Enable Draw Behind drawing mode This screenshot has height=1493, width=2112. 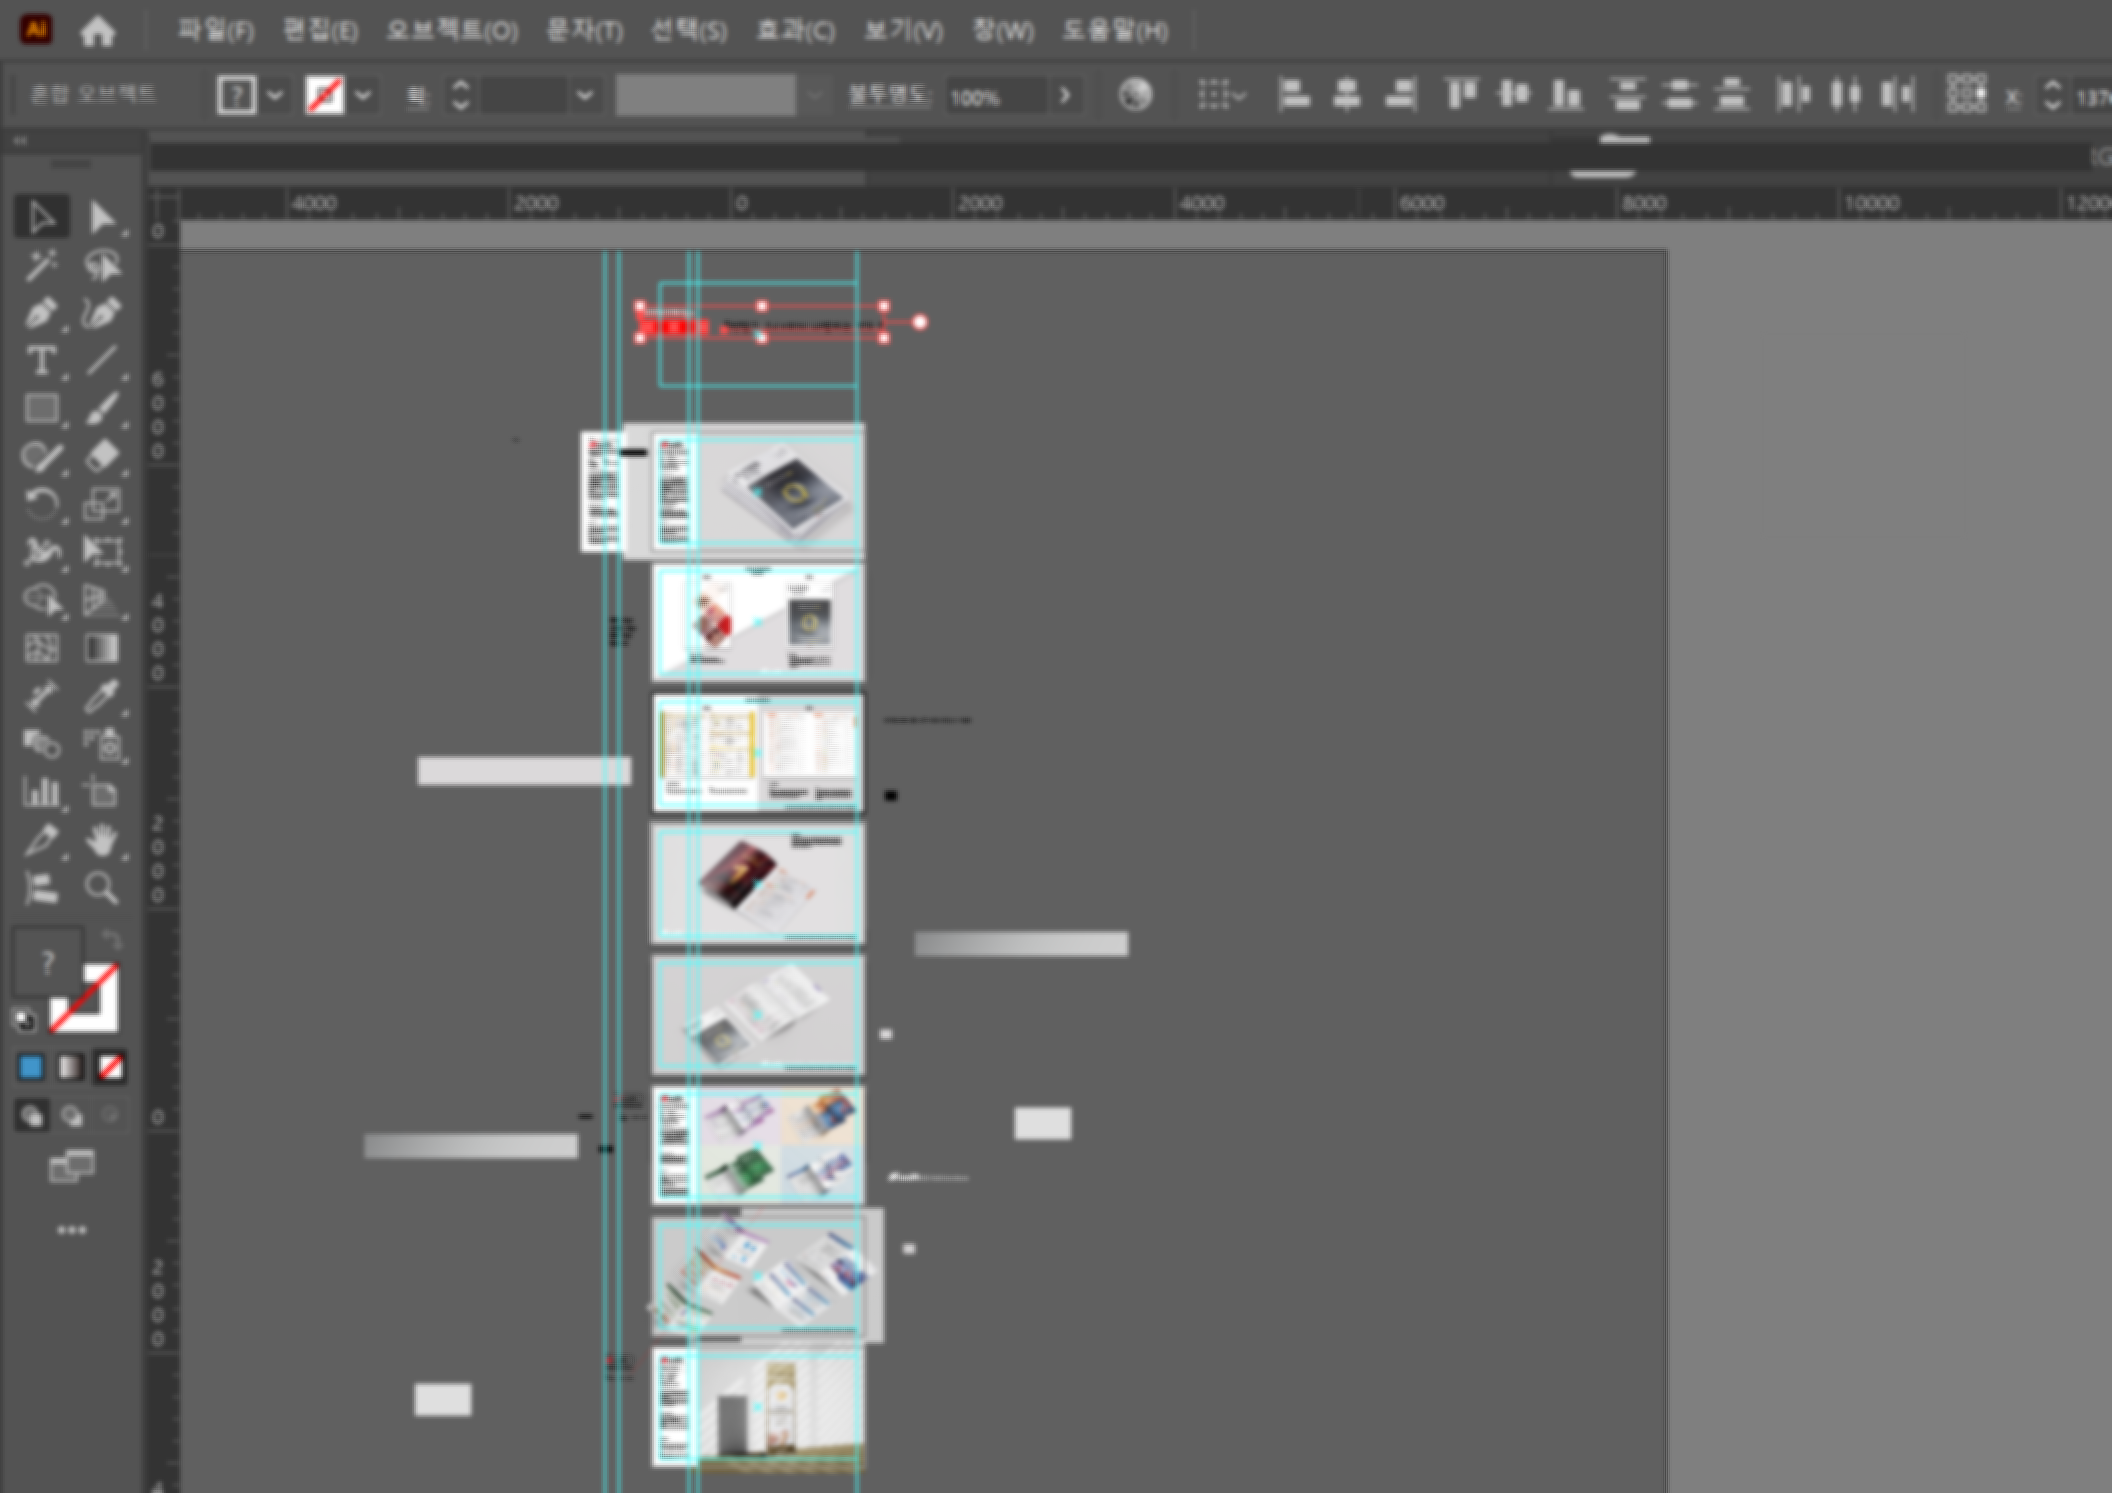(72, 1116)
